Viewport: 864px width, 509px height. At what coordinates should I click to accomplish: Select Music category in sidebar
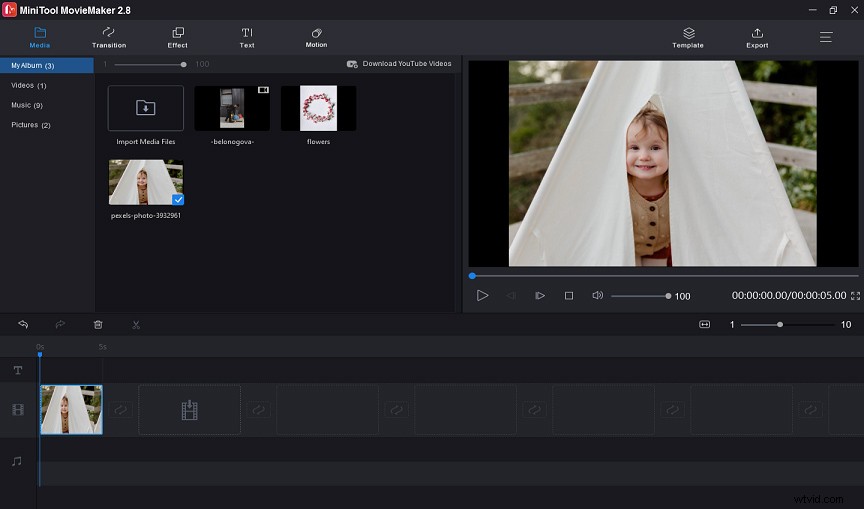27,105
